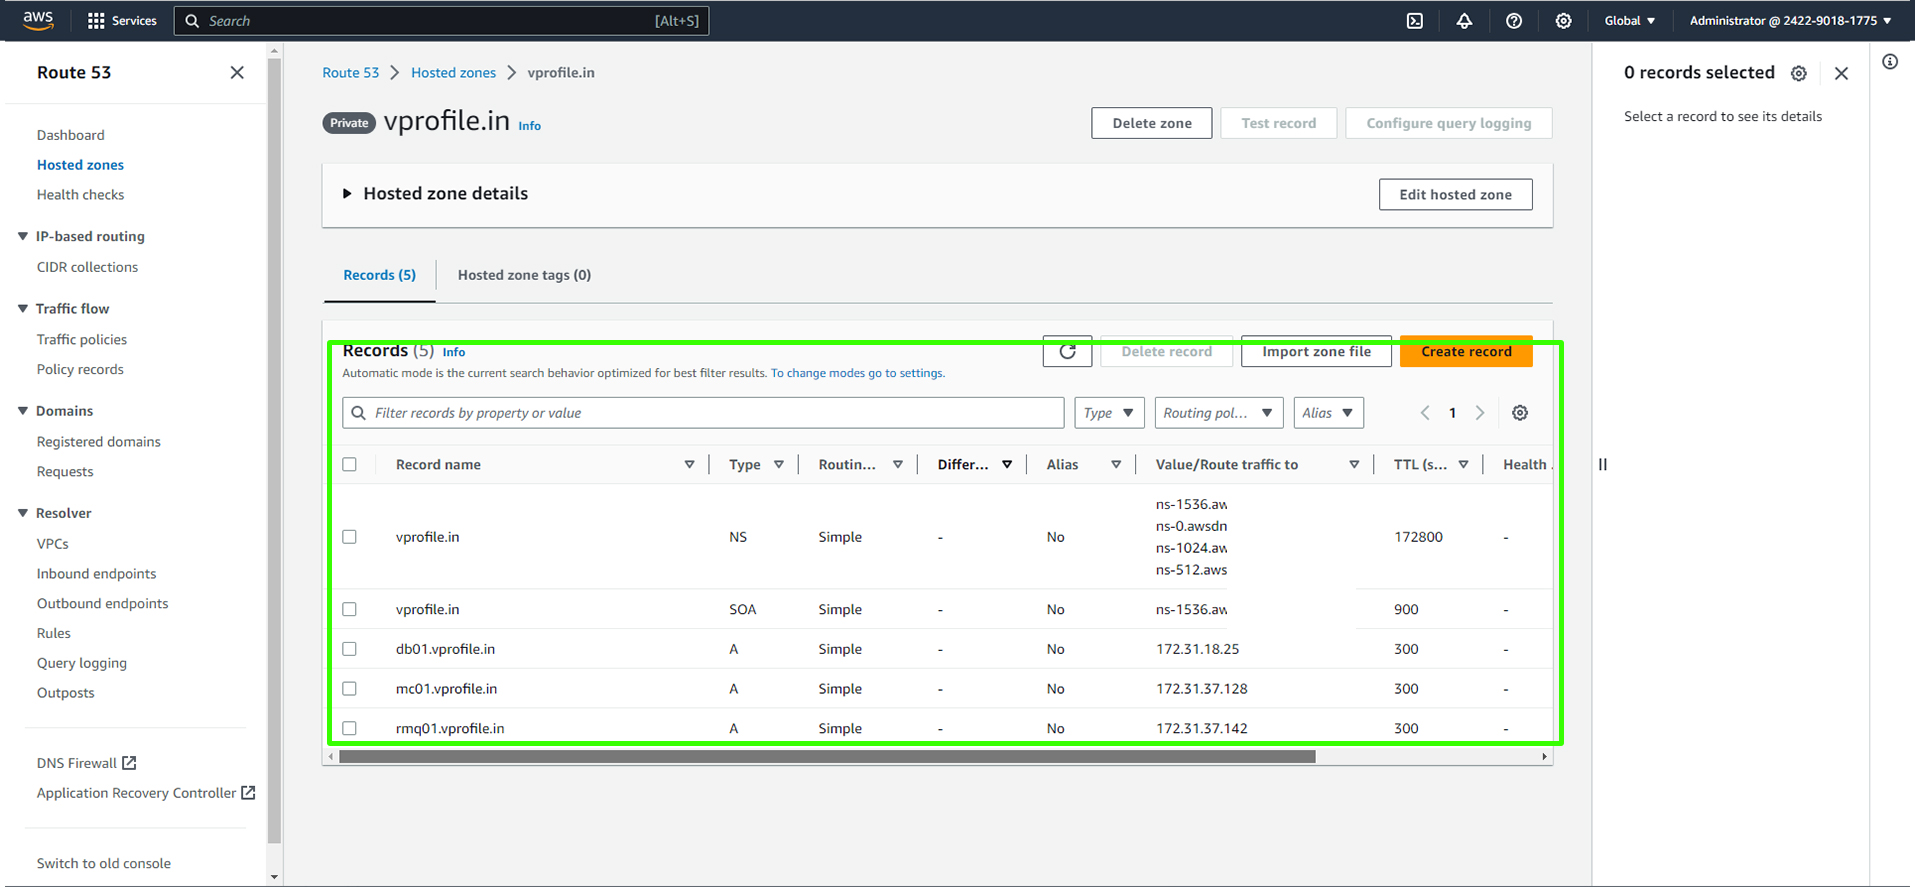This screenshot has height=887, width=1915.
Task: Close the Route 53 navigation panel
Action: [237, 72]
